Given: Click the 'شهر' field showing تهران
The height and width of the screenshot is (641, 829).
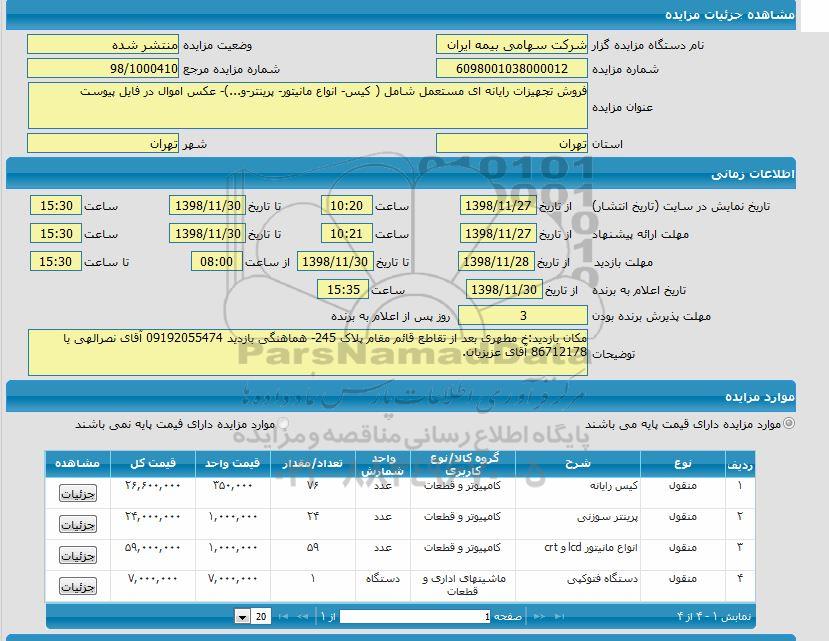Looking at the screenshot, I should [x=103, y=143].
